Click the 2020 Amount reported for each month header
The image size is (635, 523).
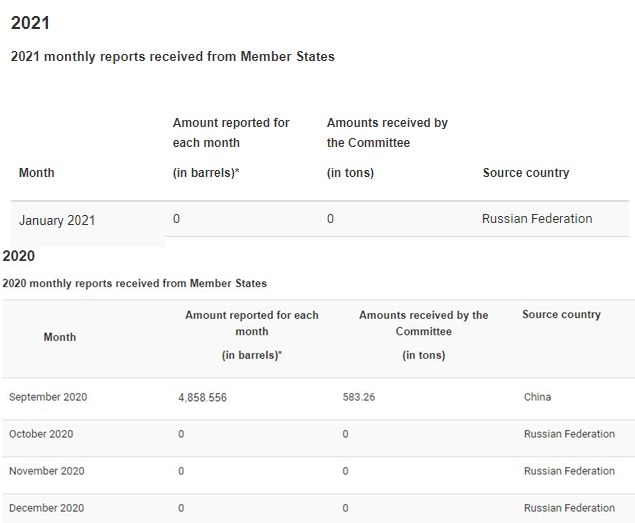pos(252,335)
